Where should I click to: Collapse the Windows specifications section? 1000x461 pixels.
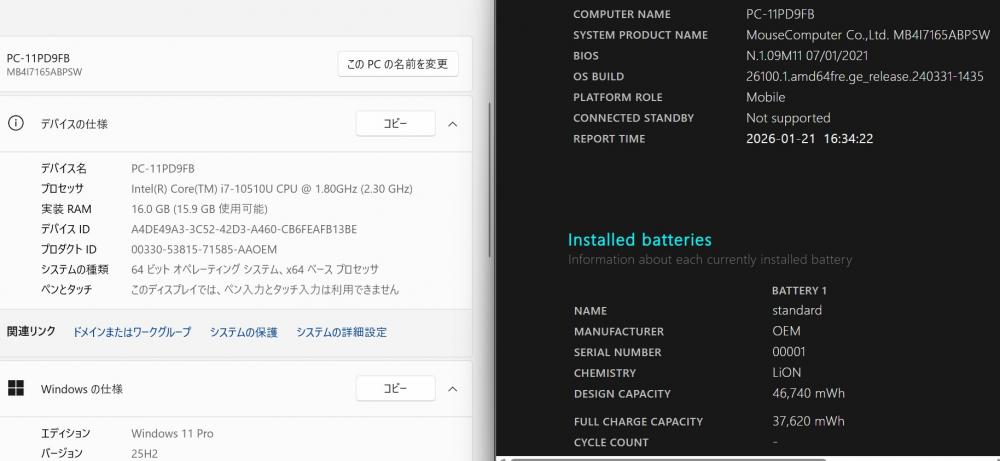coord(453,388)
